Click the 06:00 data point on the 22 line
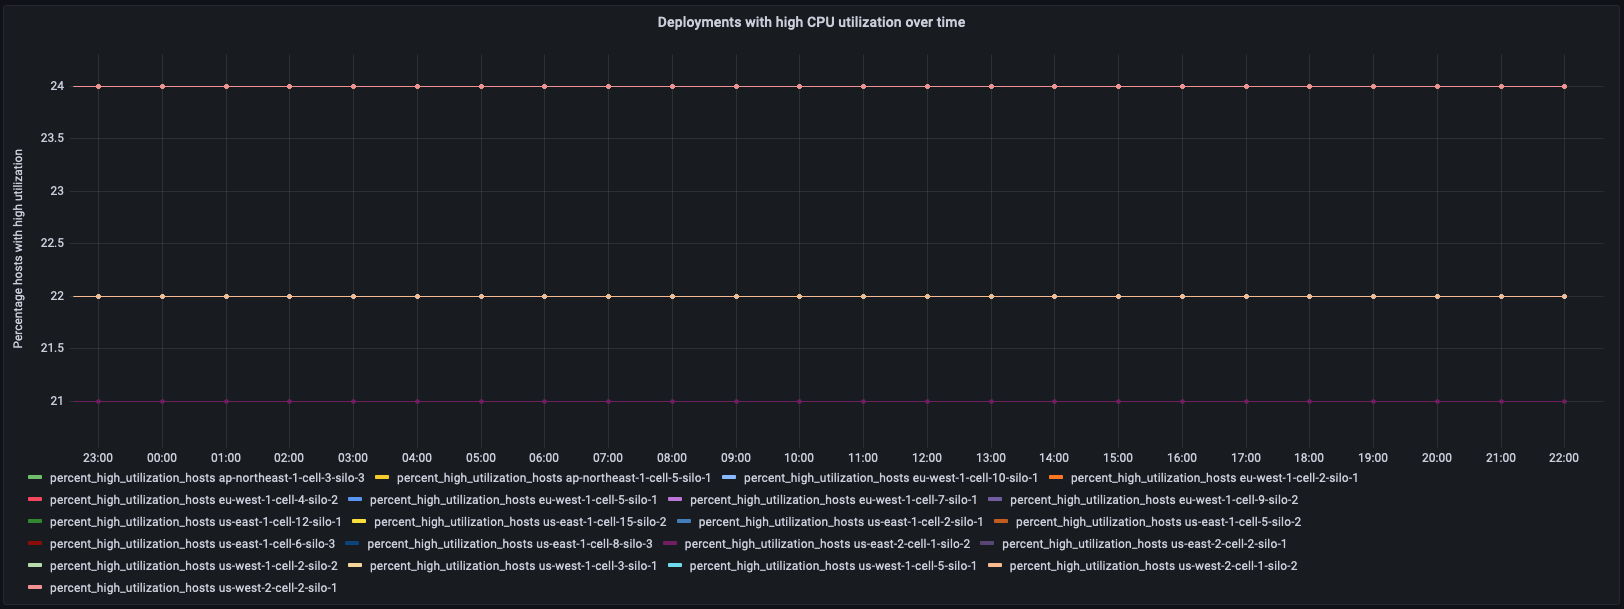This screenshot has height=609, width=1624. tap(544, 296)
